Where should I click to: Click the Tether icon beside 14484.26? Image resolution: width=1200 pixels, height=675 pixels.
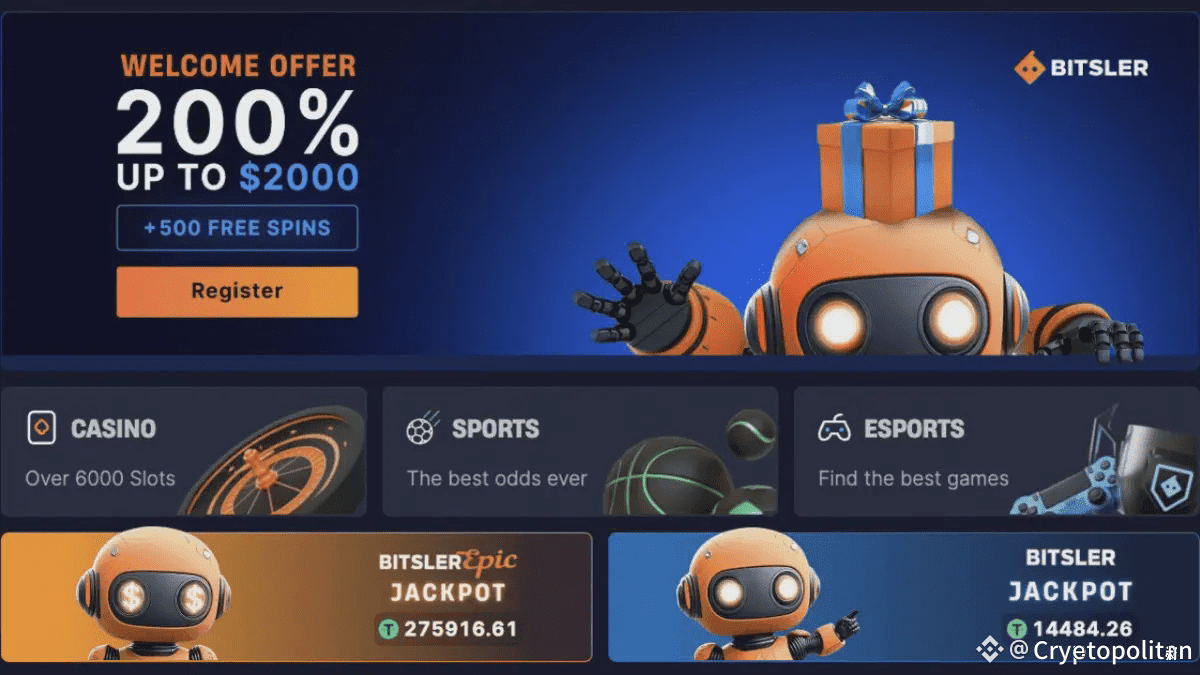click(1017, 629)
